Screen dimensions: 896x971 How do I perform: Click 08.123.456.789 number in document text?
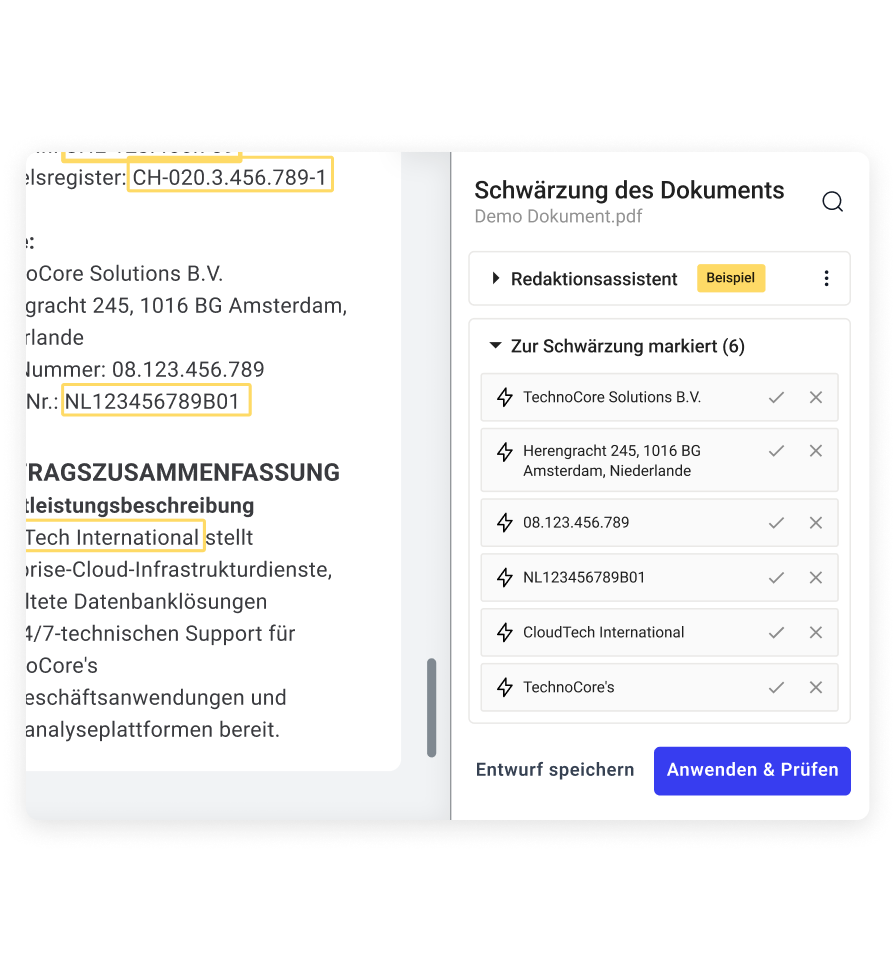(x=188, y=370)
